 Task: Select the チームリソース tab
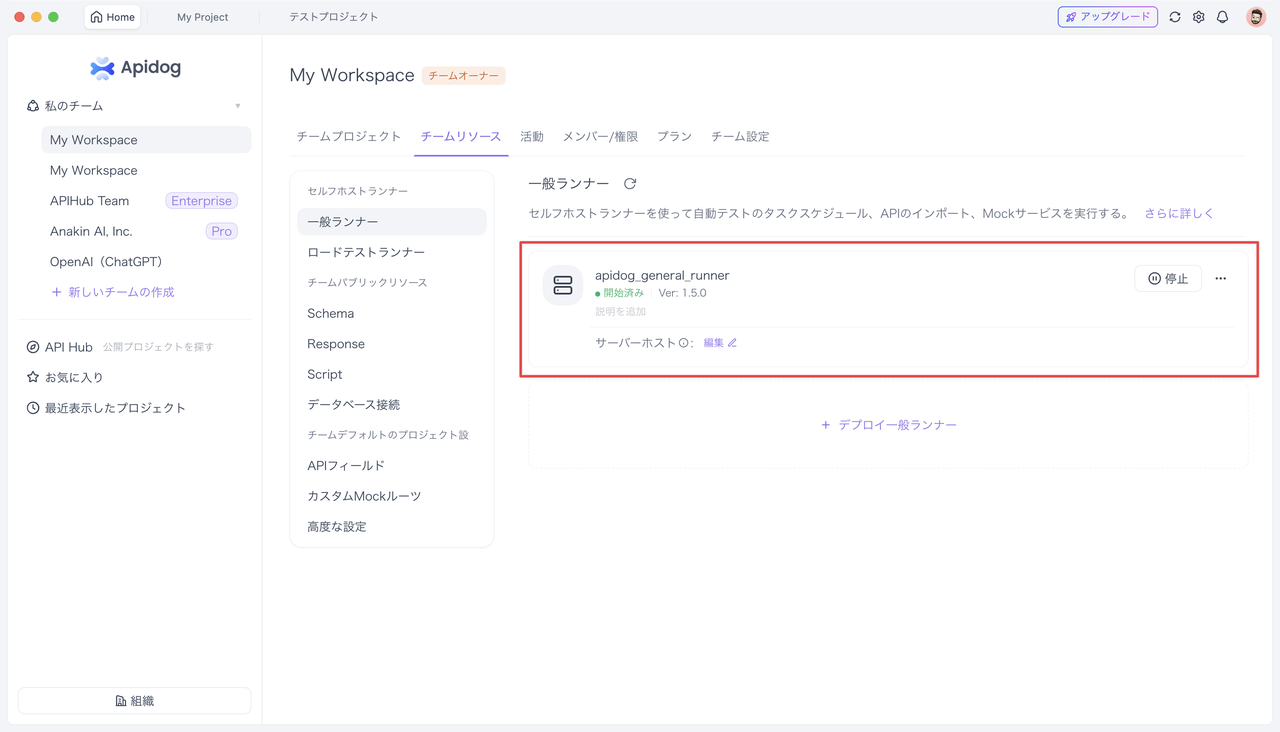click(x=461, y=136)
